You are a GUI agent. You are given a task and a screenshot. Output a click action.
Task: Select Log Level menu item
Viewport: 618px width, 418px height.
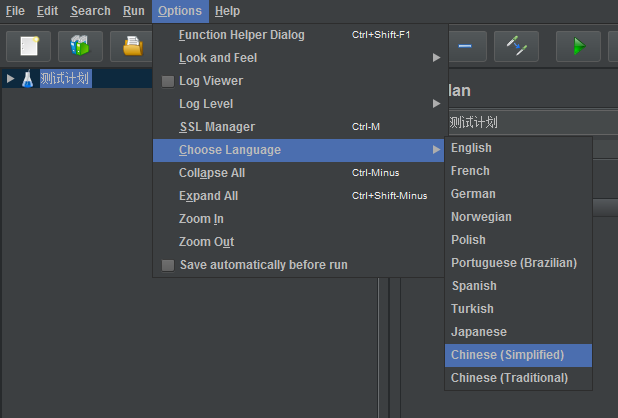pos(298,104)
